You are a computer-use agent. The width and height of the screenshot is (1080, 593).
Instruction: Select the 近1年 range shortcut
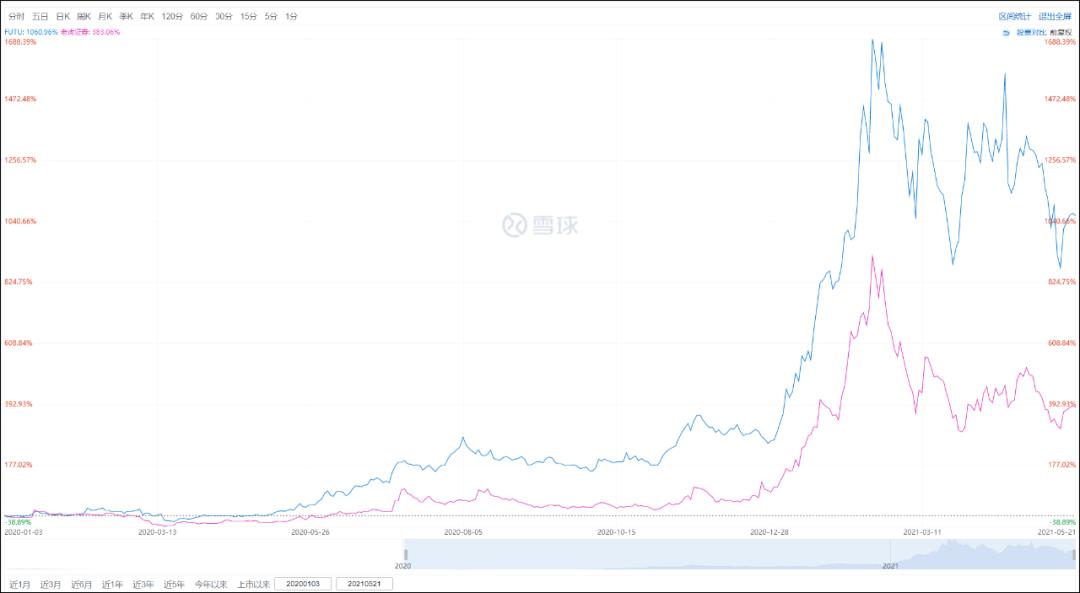112,584
